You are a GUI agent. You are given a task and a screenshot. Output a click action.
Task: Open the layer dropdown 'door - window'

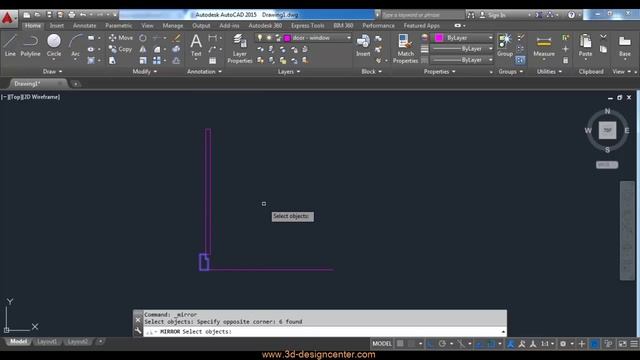click(x=304, y=38)
